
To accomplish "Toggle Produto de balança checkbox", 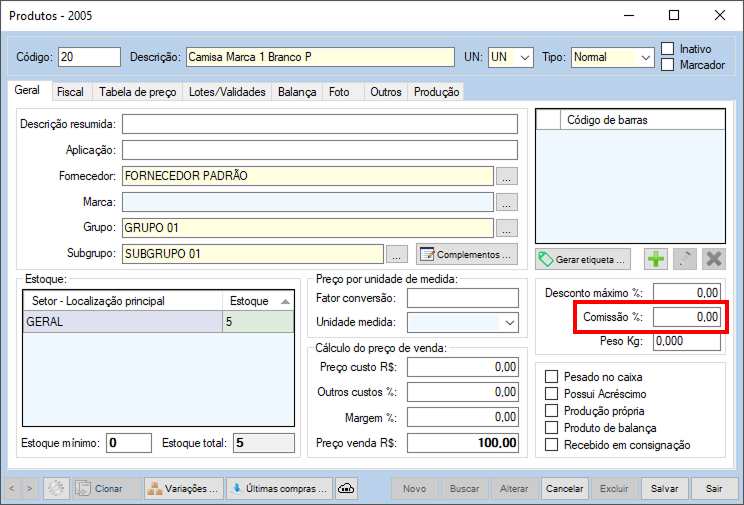I will (x=552, y=428).
